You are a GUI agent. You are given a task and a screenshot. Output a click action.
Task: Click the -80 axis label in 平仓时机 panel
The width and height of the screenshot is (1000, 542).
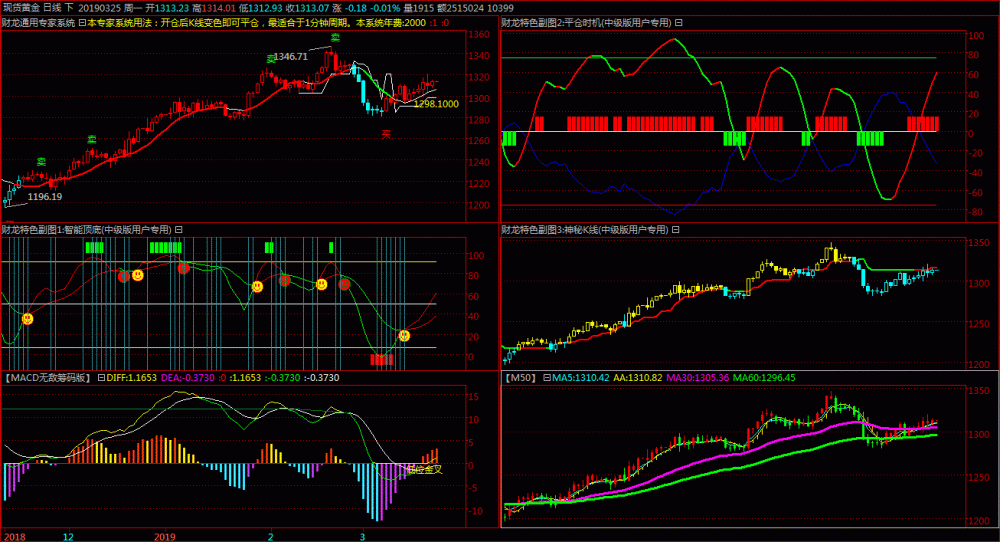[975, 212]
